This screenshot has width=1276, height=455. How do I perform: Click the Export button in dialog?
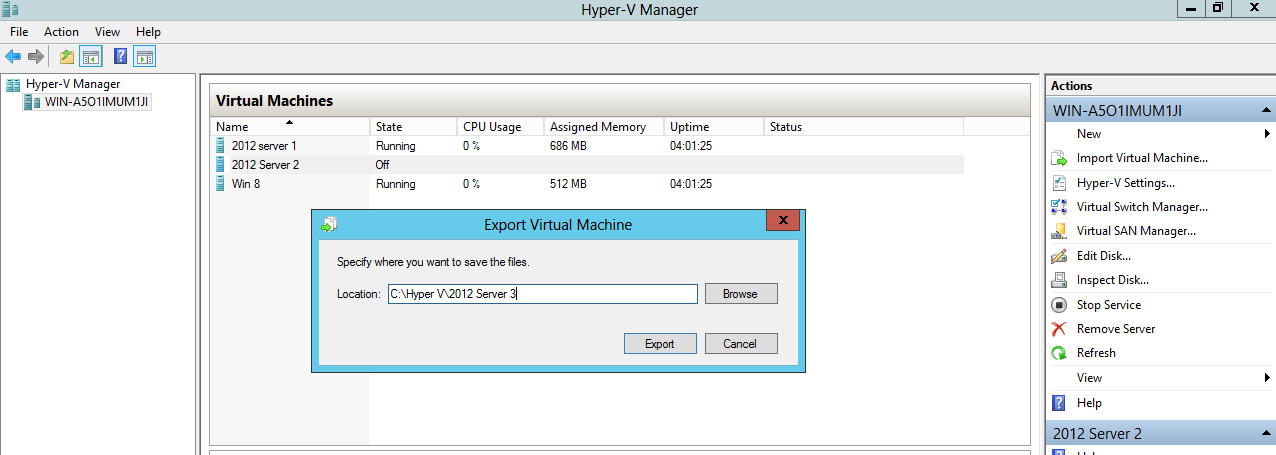tap(659, 343)
